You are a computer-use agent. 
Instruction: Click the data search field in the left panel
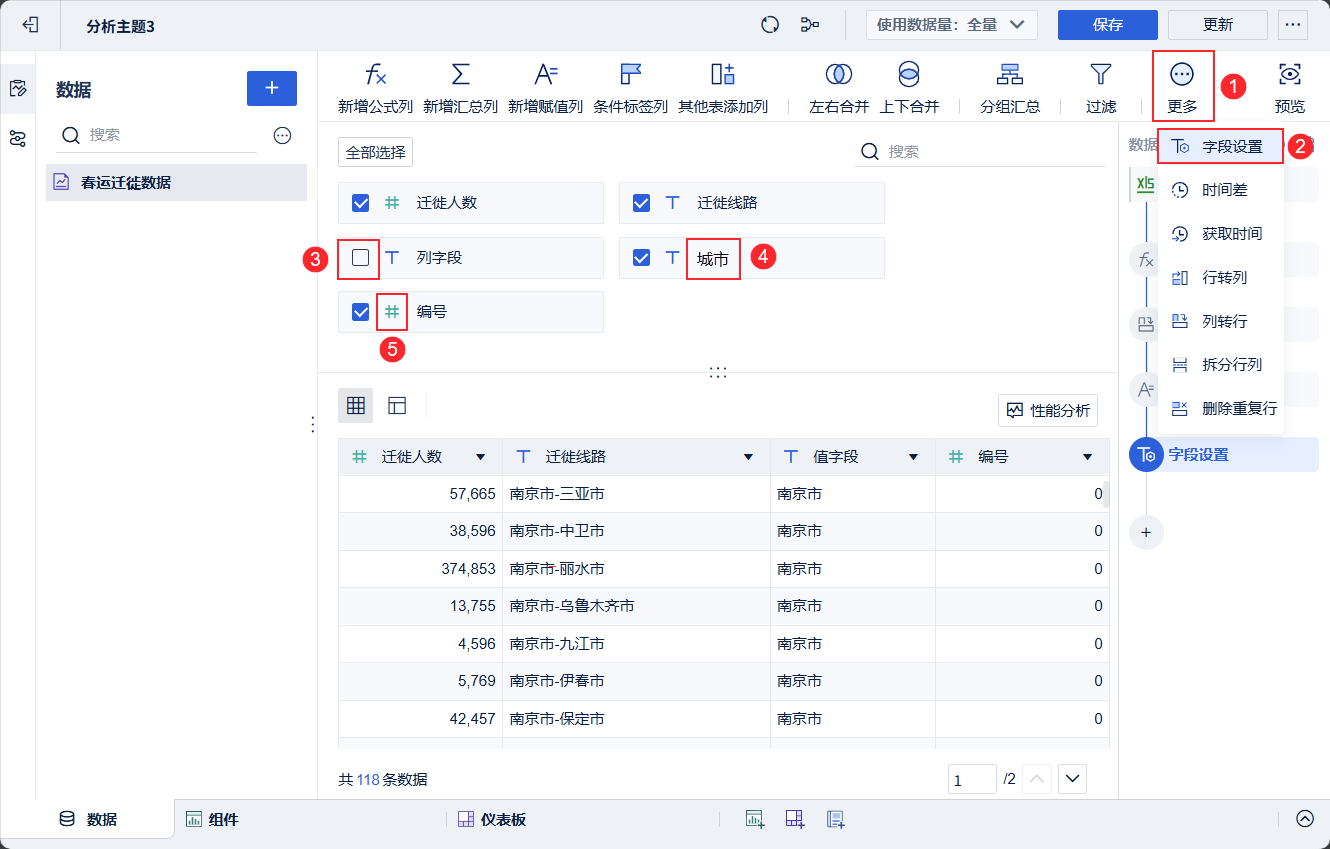coord(158,135)
